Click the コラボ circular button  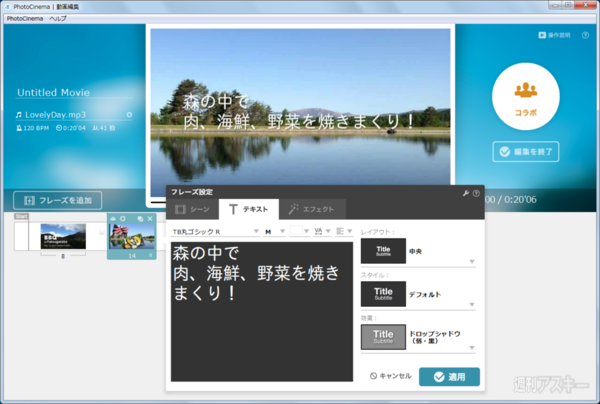click(x=526, y=96)
